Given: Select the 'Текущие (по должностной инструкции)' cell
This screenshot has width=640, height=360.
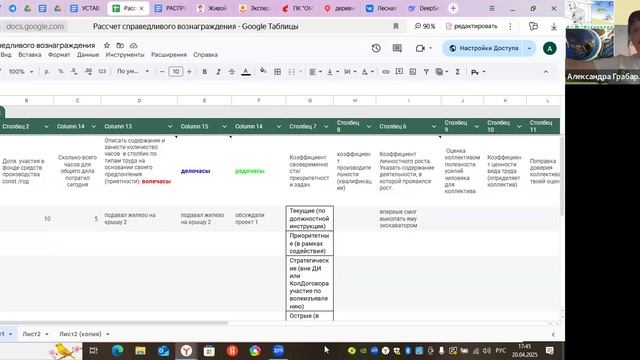Looking at the screenshot, I should coord(310,218).
